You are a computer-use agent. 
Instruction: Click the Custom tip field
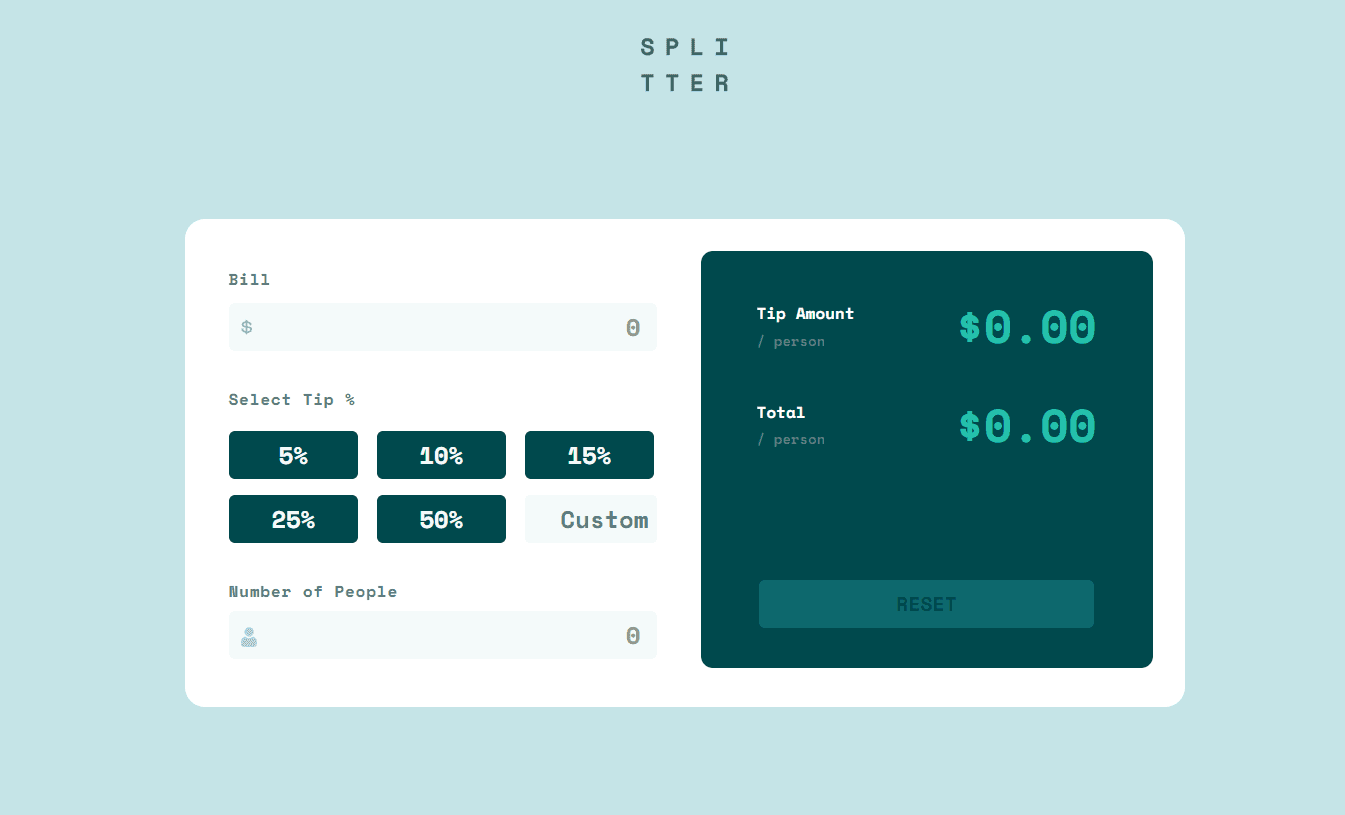point(590,519)
